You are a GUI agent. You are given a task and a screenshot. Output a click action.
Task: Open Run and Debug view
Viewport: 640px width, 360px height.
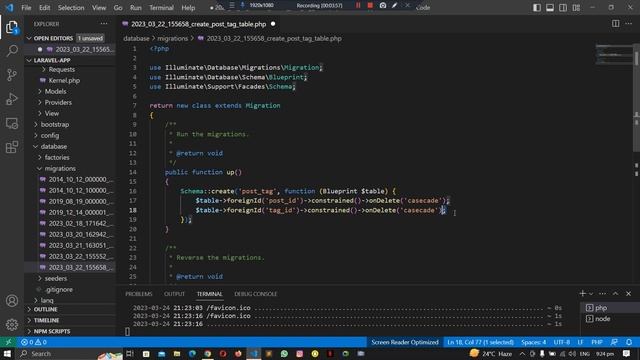click(12, 99)
